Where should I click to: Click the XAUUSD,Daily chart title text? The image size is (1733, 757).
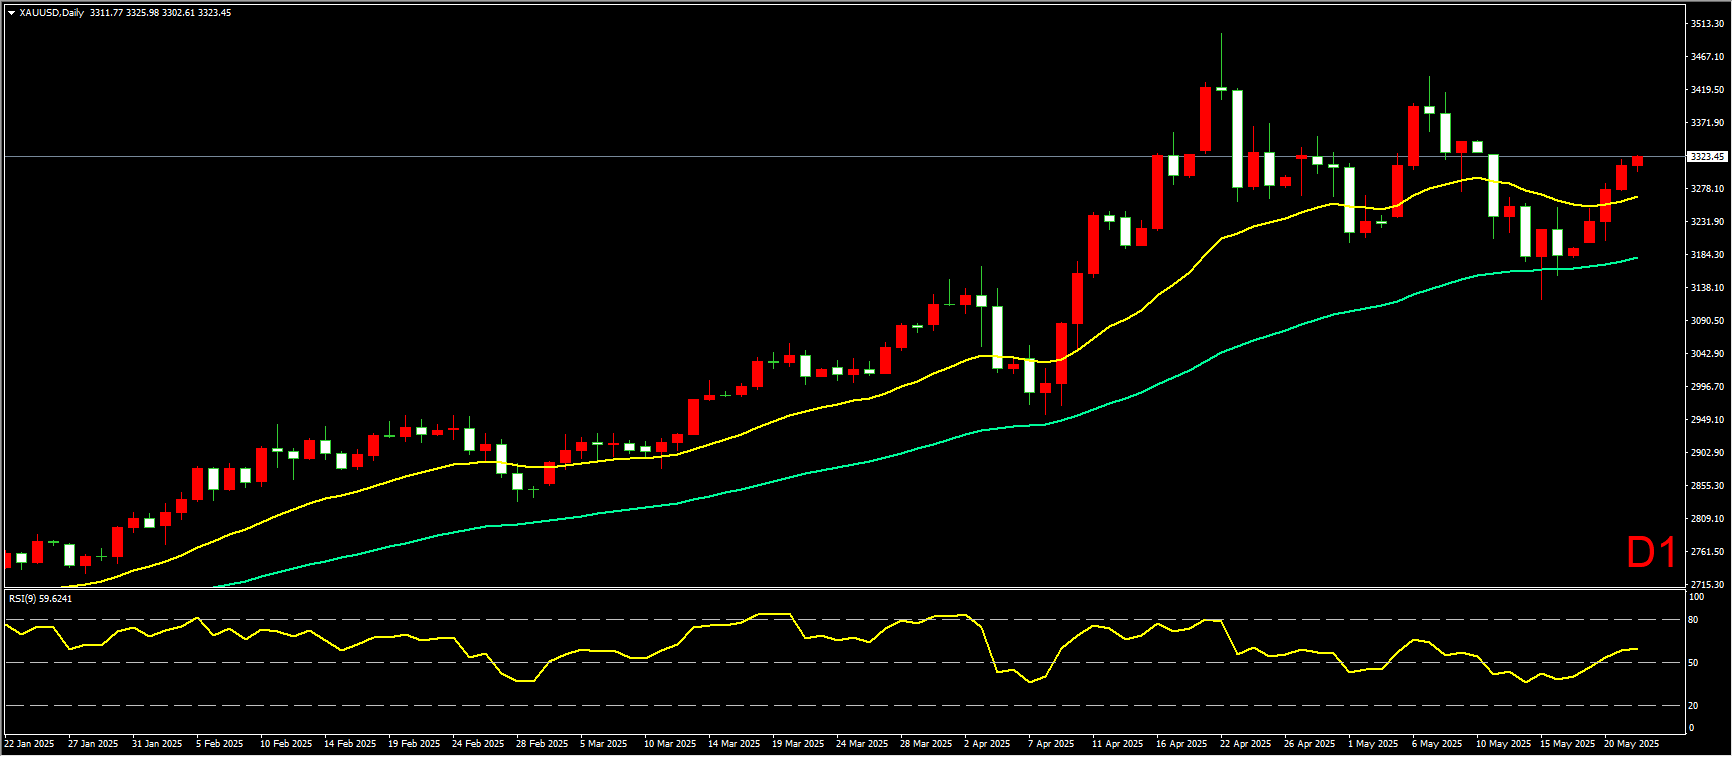pyautogui.click(x=51, y=13)
